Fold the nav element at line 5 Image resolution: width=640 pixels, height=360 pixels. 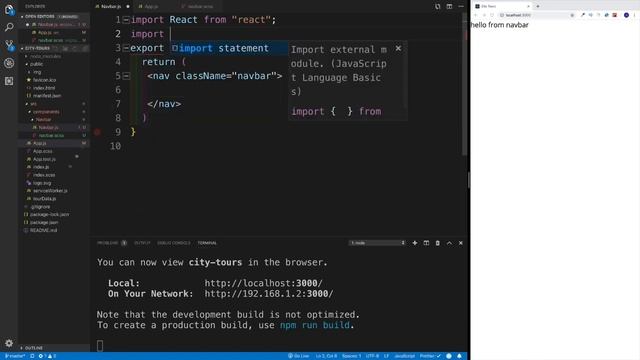click(x=126, y=76)
